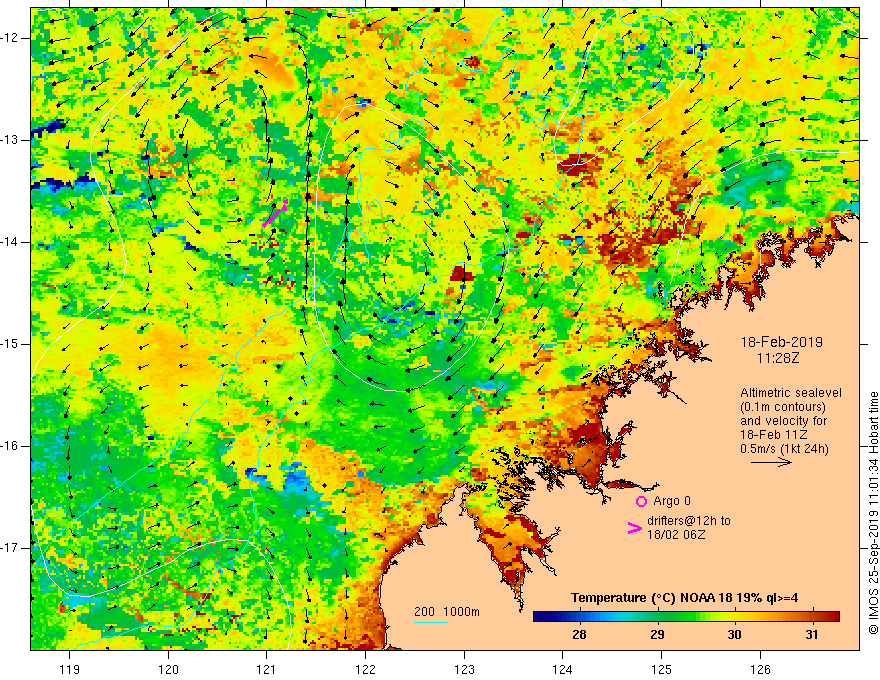Click the longitude 123 axis label

pyautogui.click(x=464, y=669)
